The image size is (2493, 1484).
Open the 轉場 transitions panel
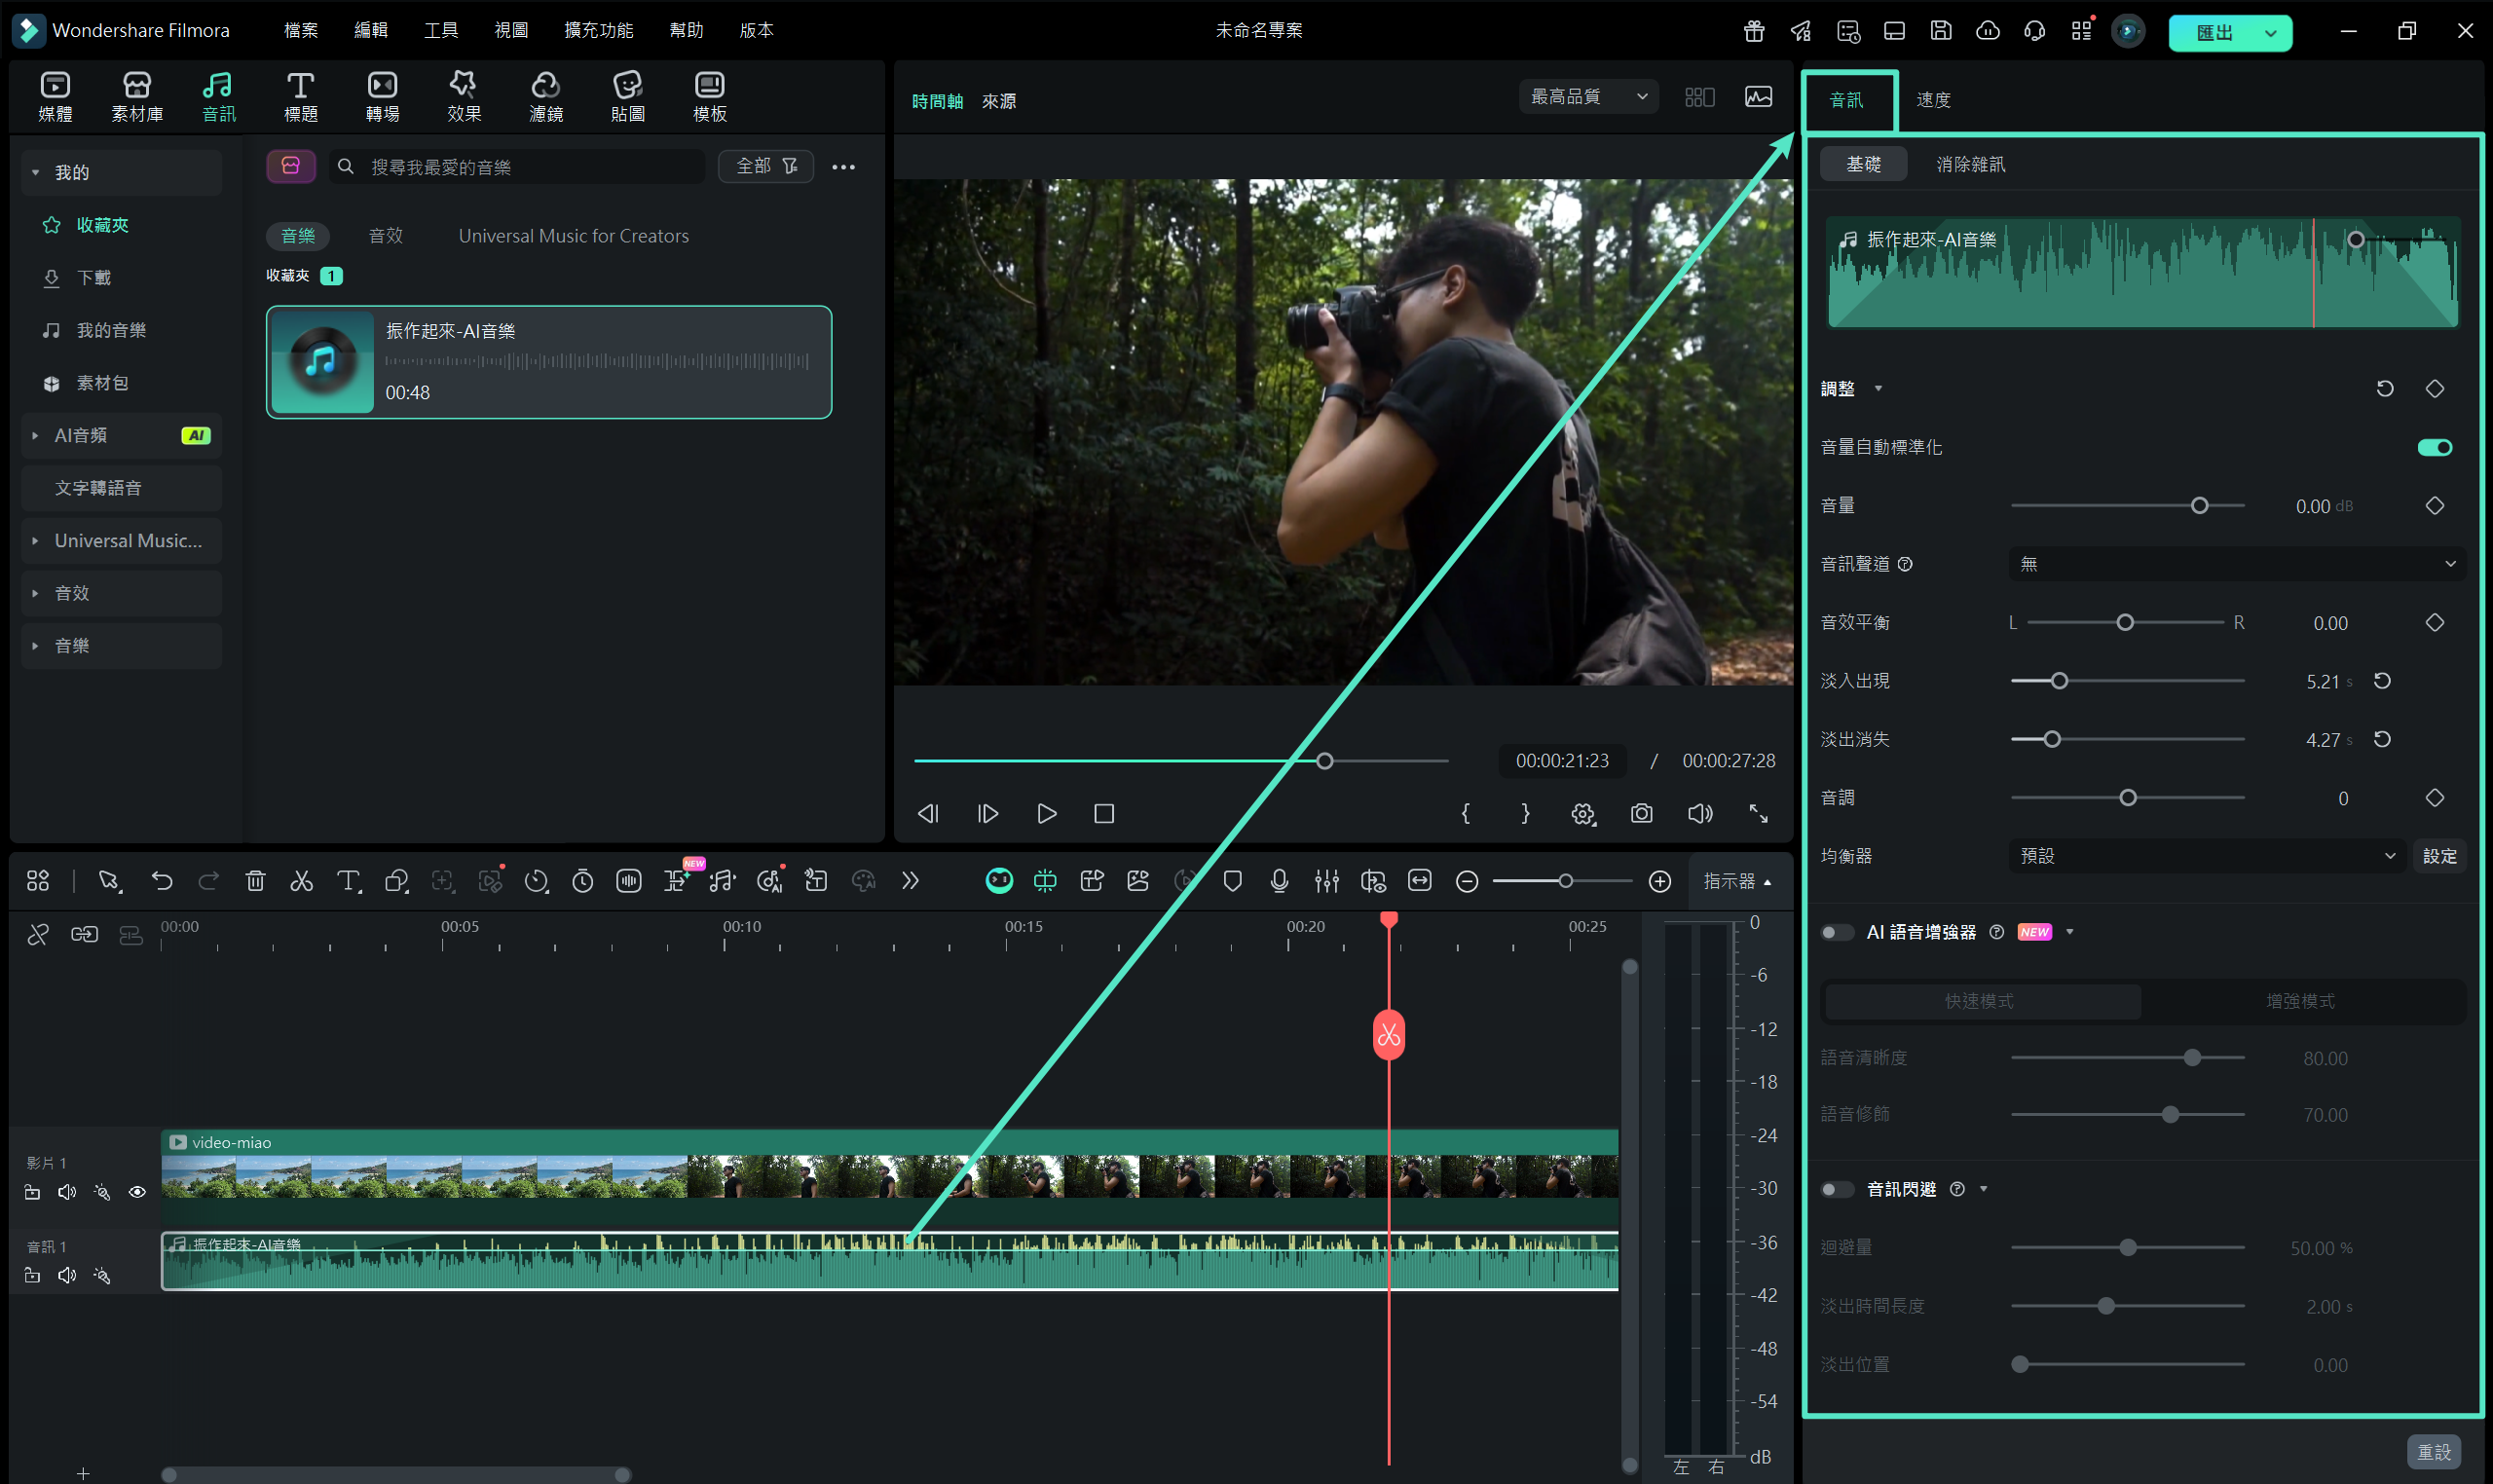pos(382,96)
